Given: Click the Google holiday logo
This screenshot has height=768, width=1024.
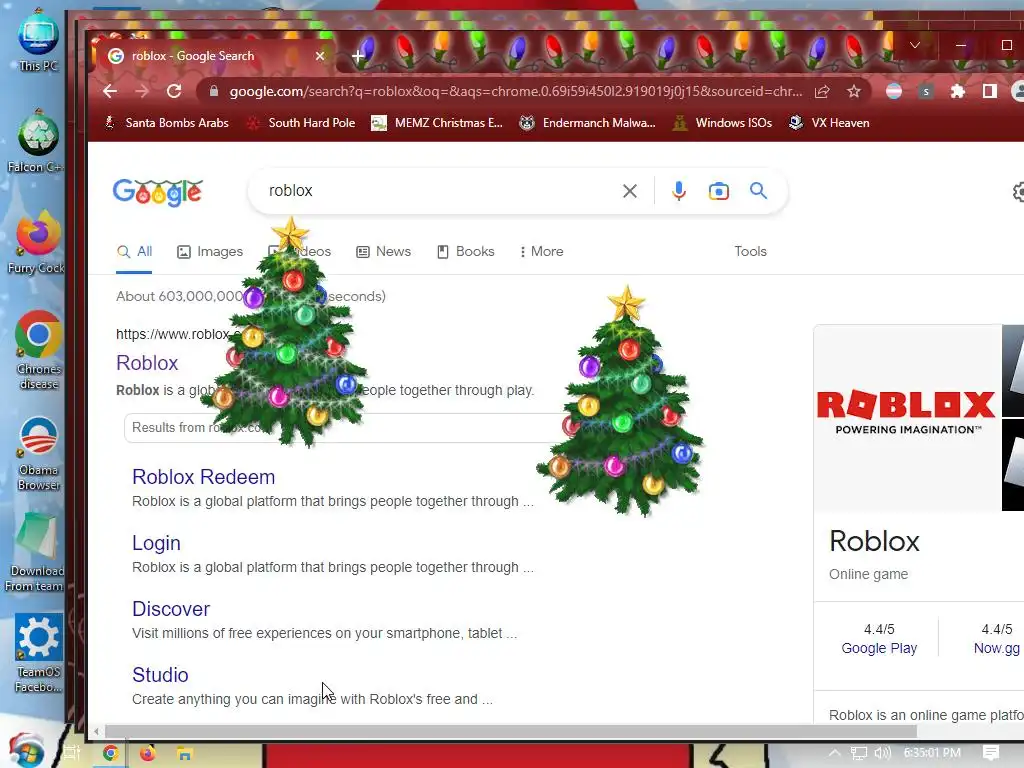Looking at the screenshot, I should pos(157,191).
